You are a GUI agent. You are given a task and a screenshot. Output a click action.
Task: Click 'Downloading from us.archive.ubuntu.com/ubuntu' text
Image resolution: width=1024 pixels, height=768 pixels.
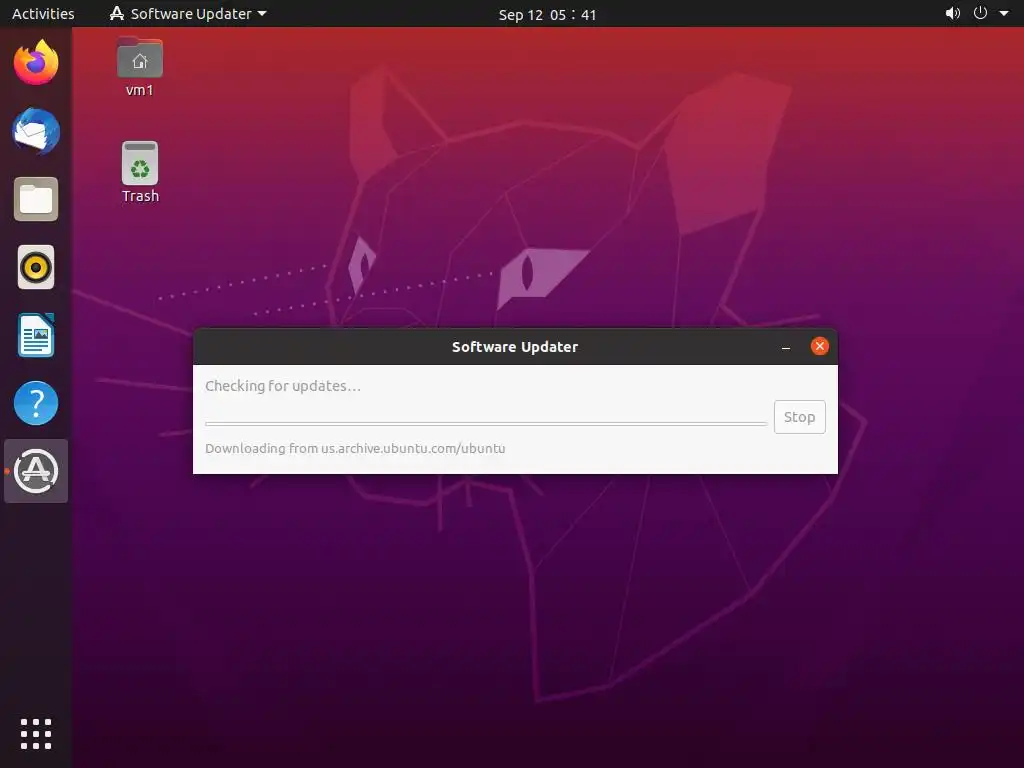pyautogui.click(x=355, y=449)
